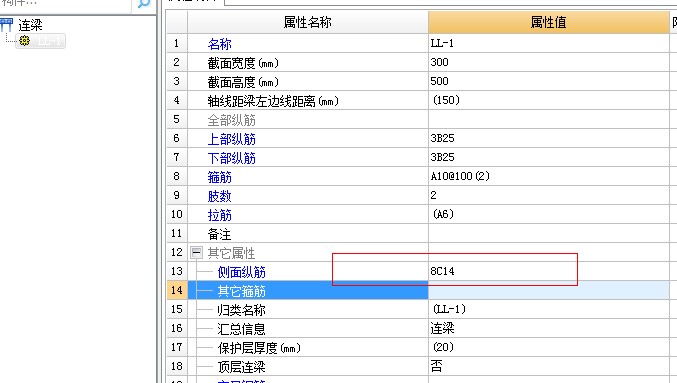The width and height of the screenshot is (677, 383).
Task: Click the 其它属性 group label
Action: coord(231,253)
